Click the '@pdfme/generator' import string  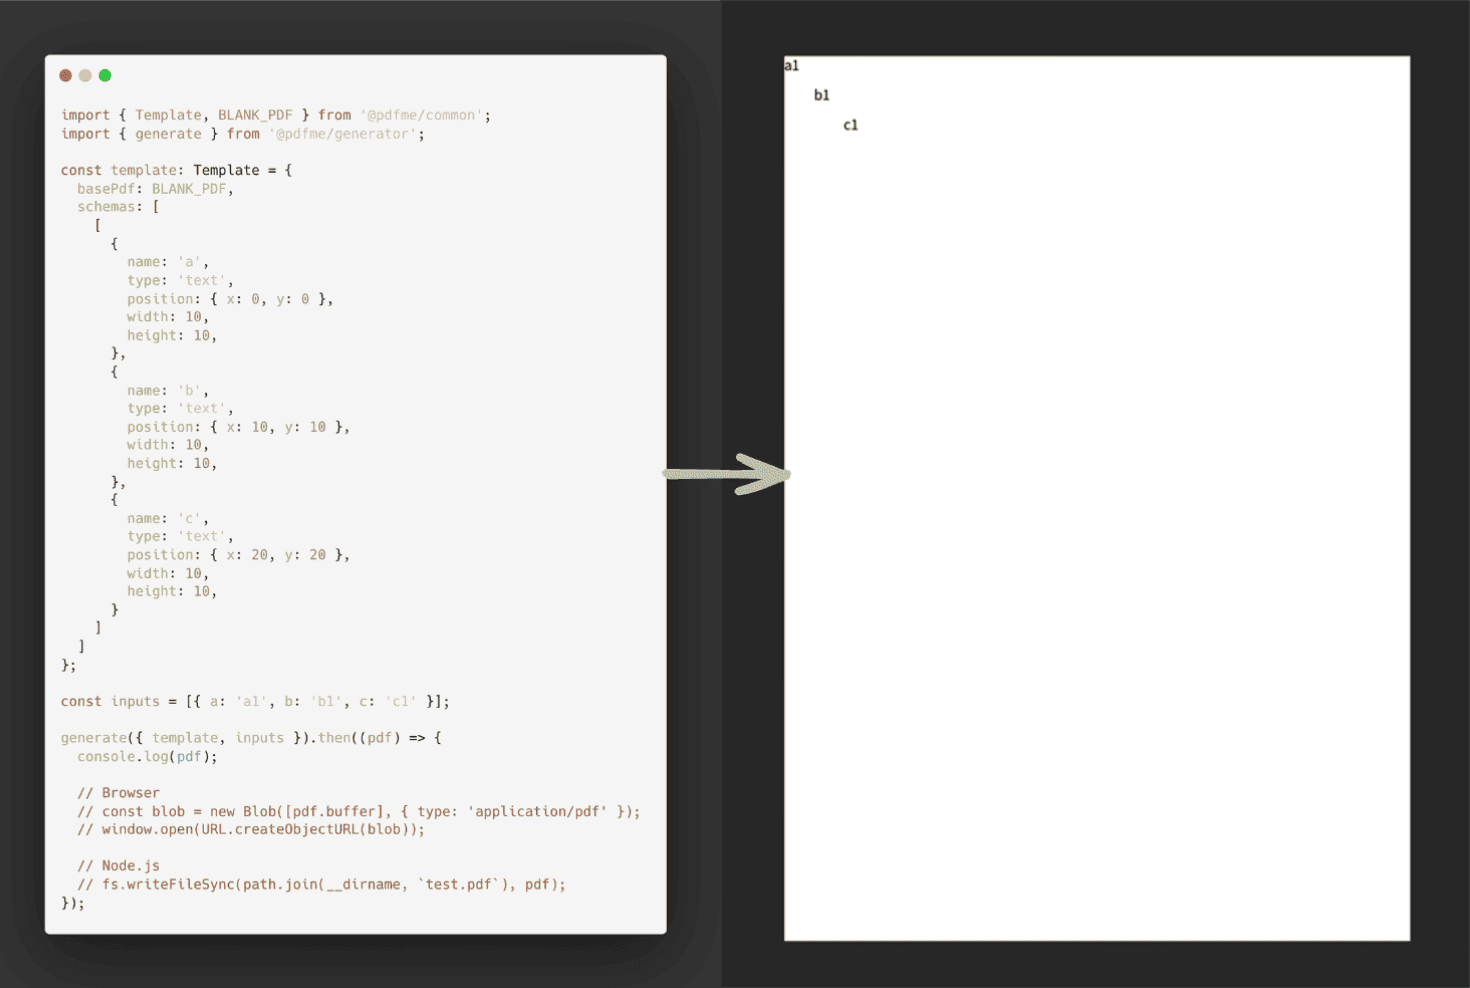(342, 134)
